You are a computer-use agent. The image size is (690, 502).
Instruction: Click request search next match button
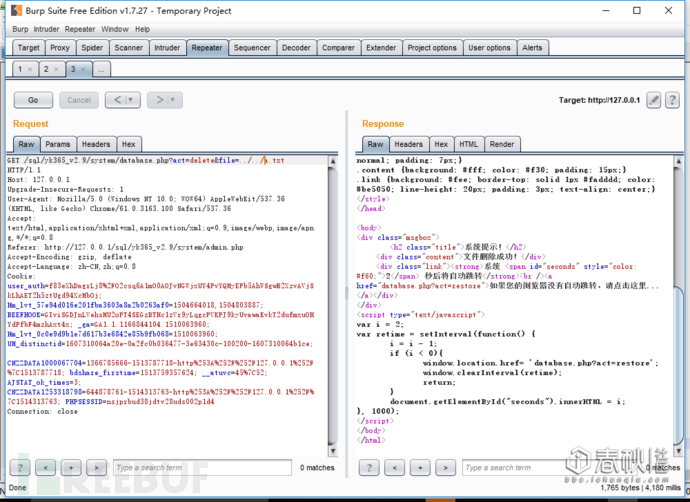[x=96, y=468]
